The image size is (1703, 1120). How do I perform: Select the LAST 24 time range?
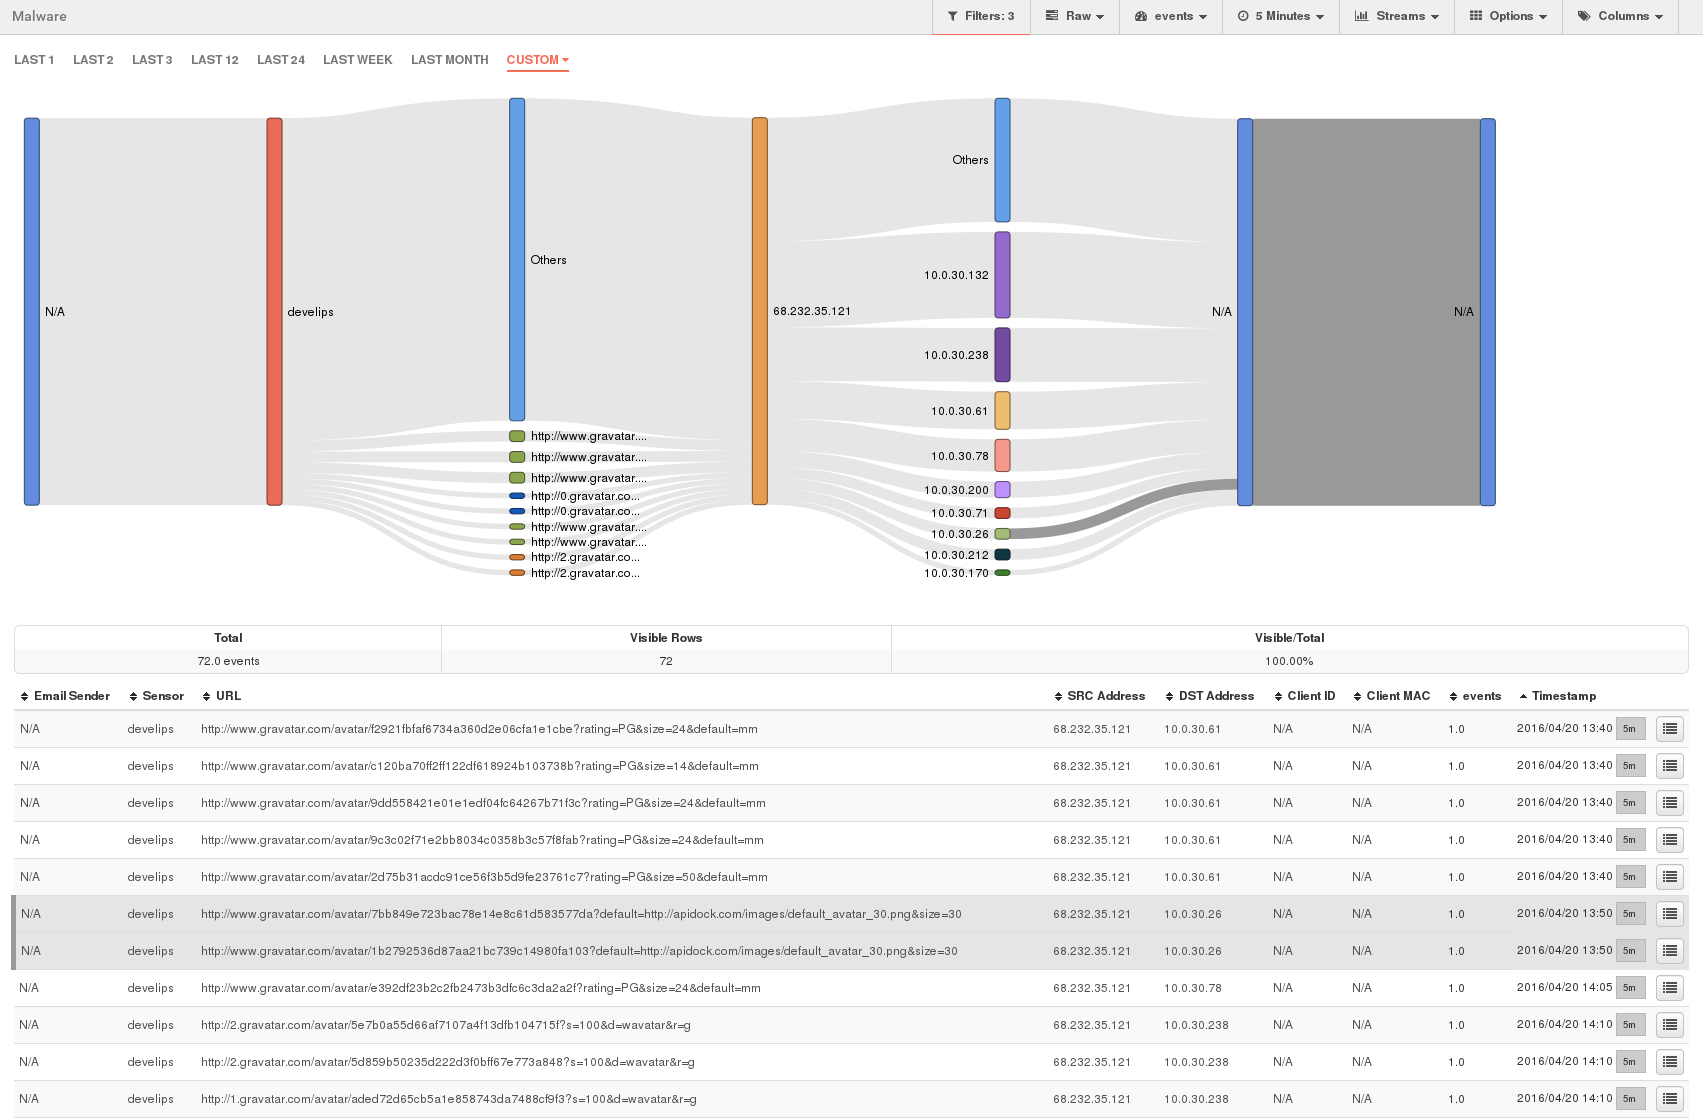281,60
